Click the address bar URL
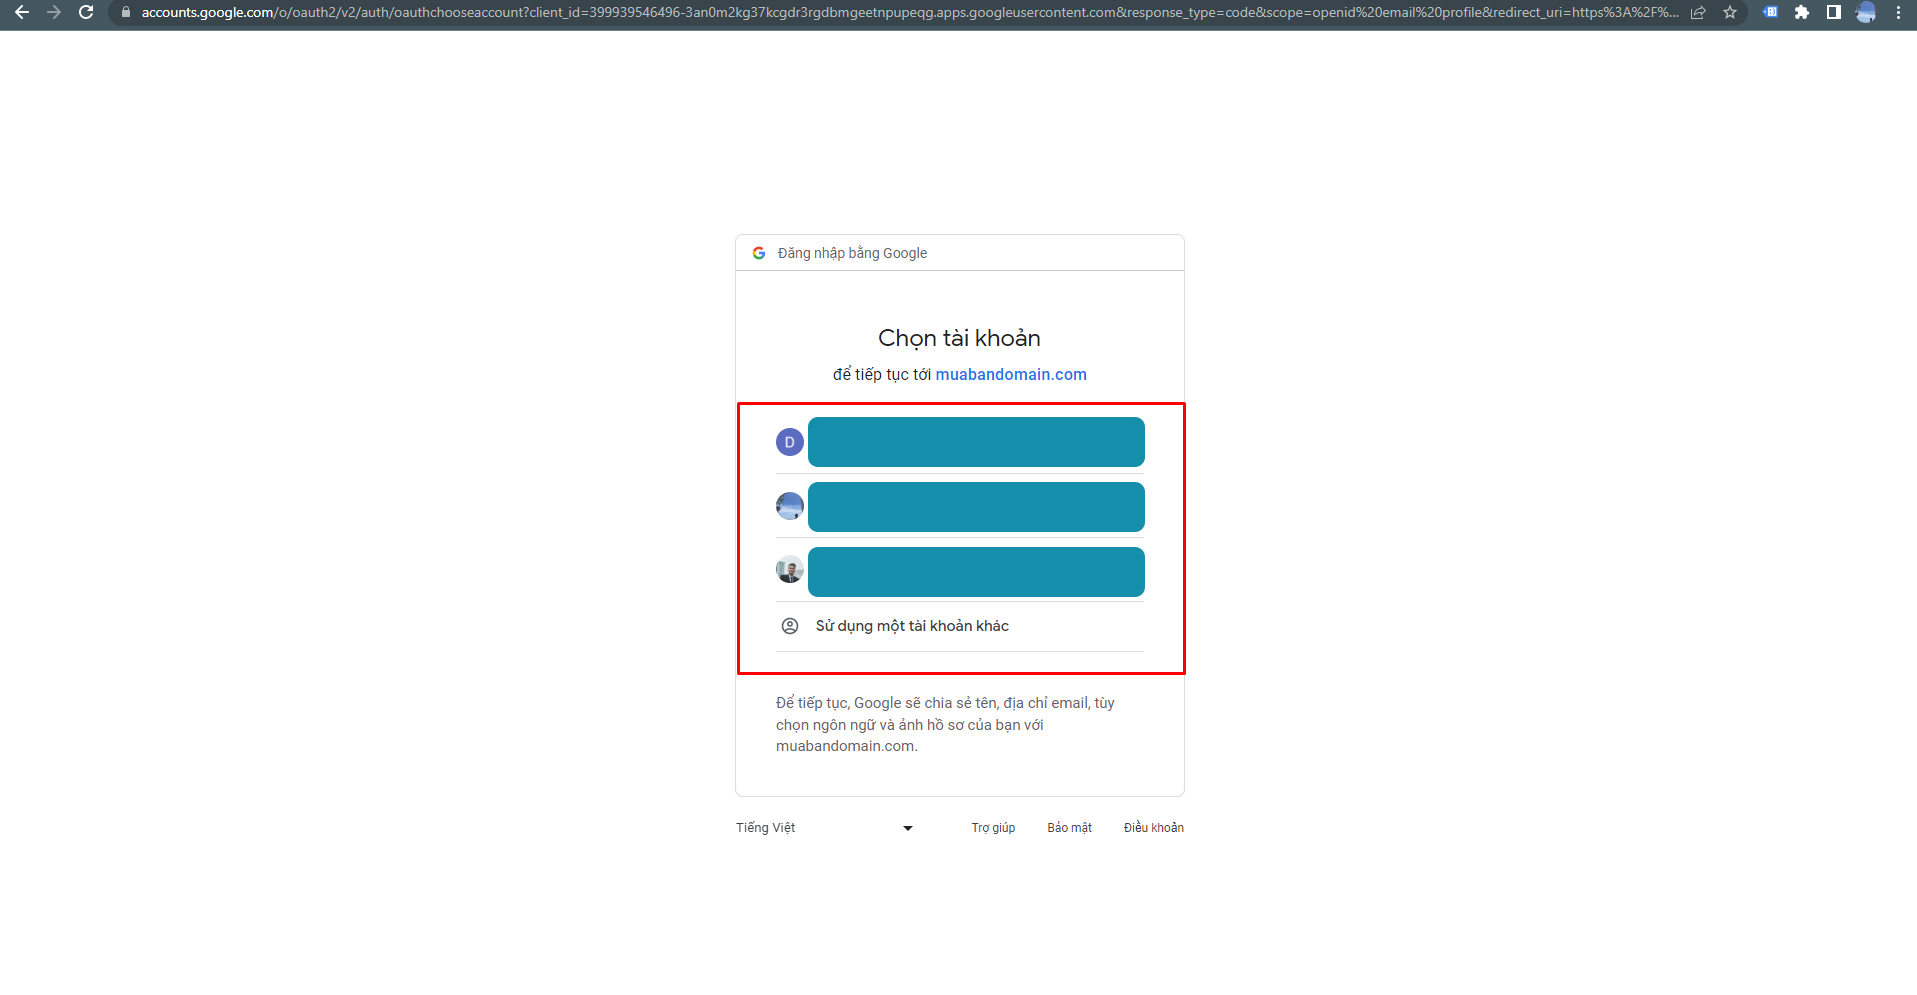1917x995 pixels. click(900, 13)
